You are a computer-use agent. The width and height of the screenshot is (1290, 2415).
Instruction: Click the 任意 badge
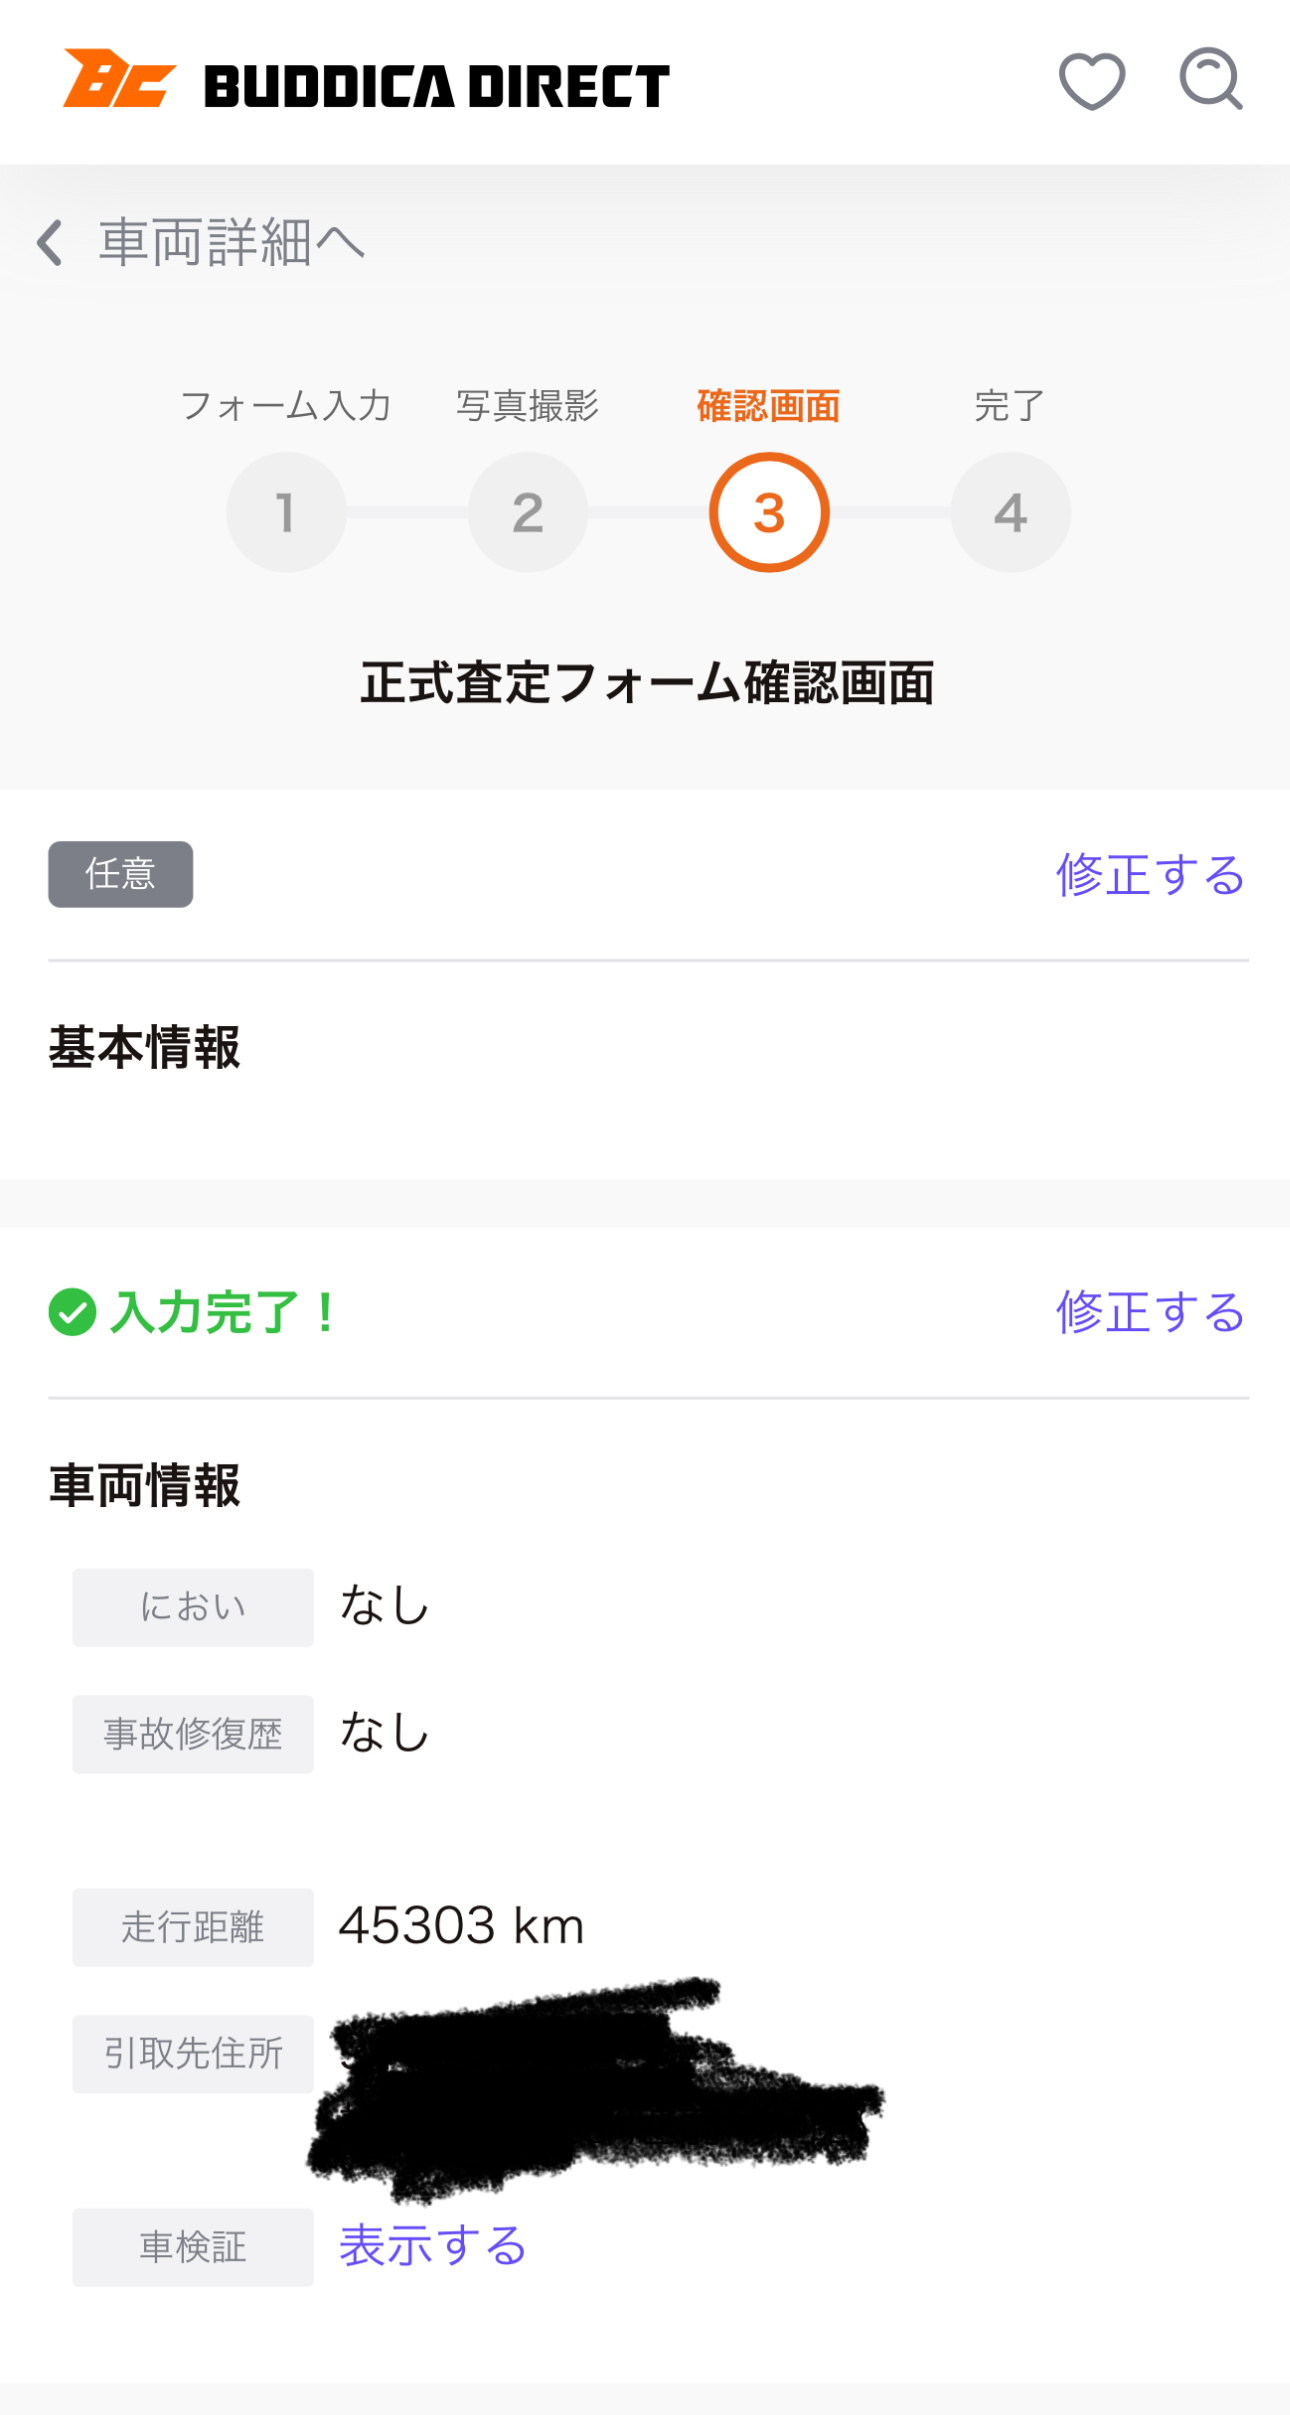coord(120,874)
